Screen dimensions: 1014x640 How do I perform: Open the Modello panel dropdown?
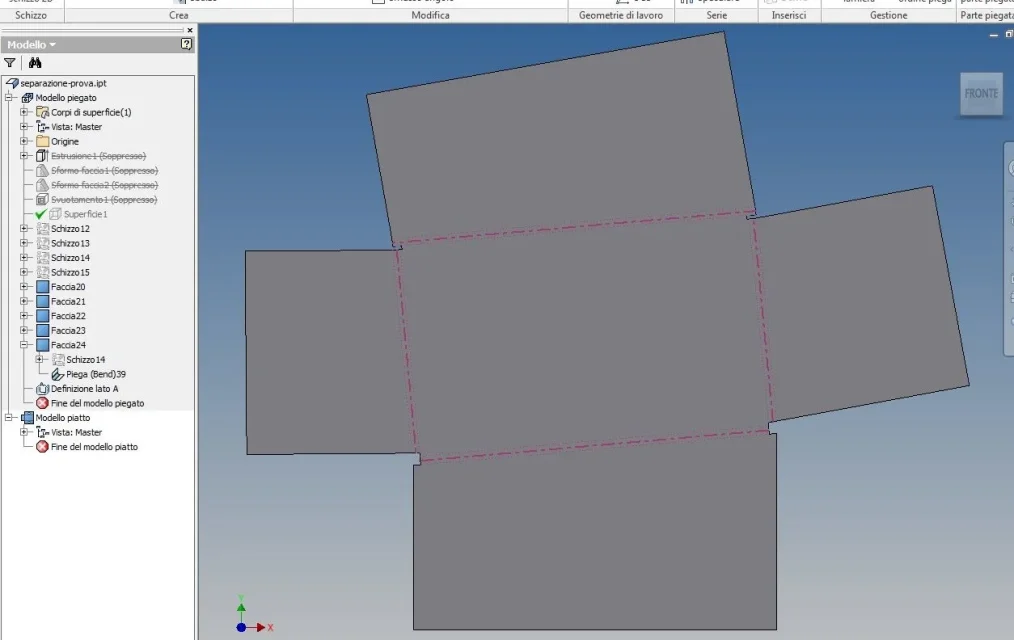click(32, 45)
